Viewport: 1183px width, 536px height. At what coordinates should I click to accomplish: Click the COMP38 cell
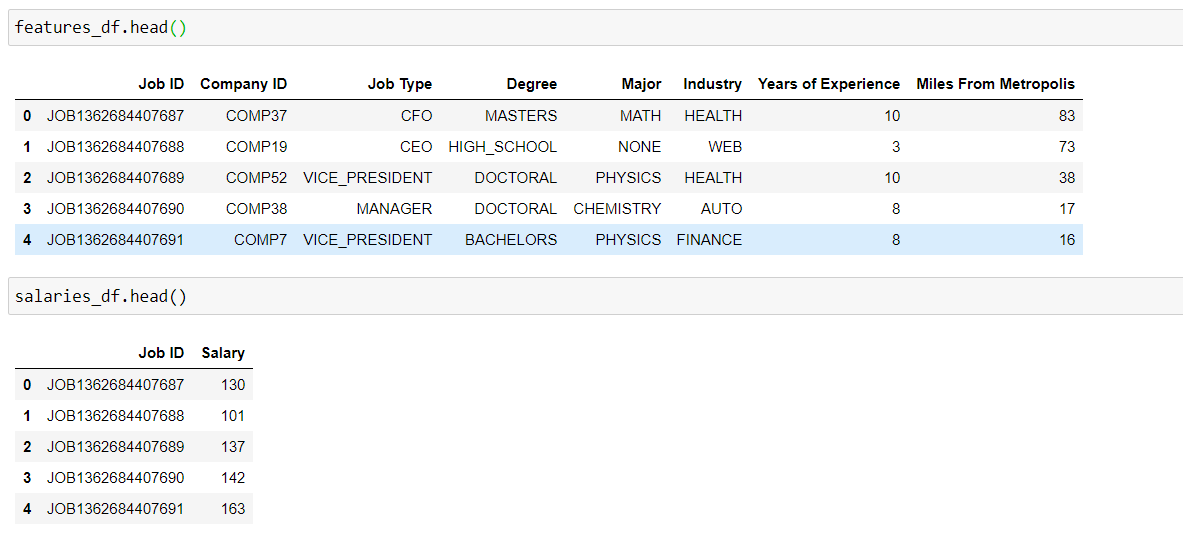click(257, 208)
